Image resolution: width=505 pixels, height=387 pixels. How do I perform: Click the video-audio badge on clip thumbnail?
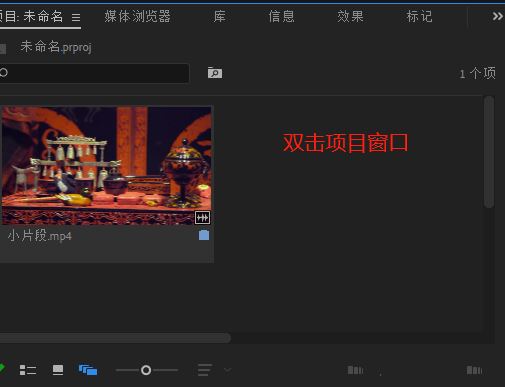coord(202,218)
